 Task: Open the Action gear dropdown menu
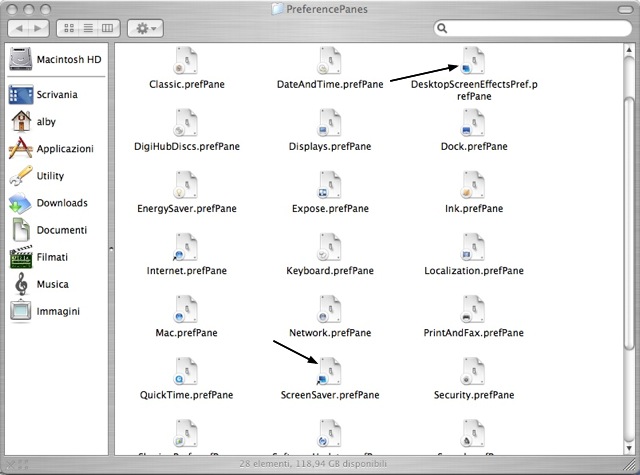tap(145, 28)
